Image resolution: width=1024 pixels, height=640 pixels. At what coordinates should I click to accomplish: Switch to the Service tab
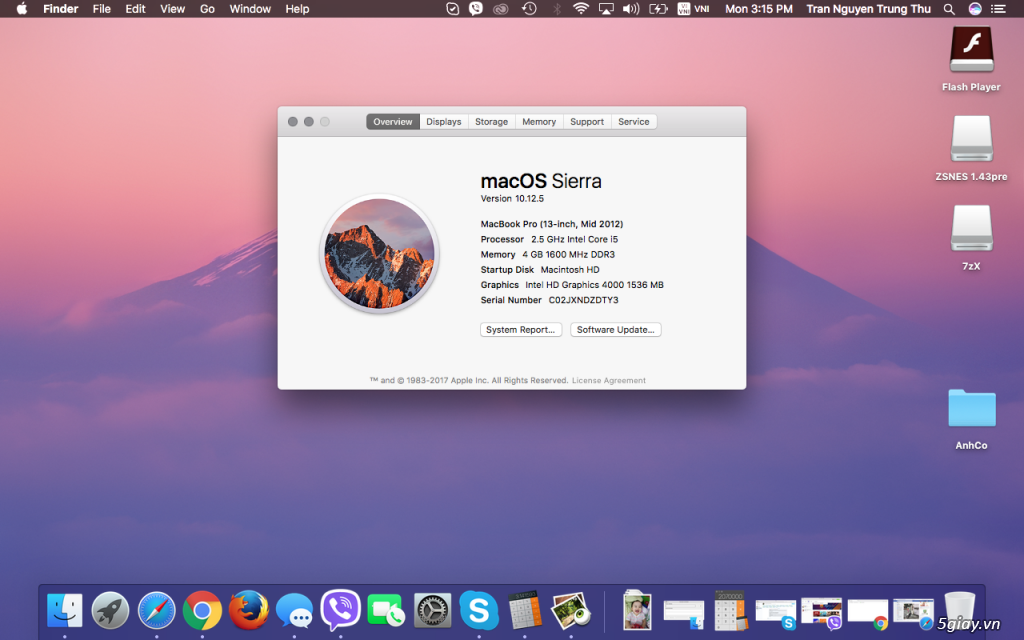tap(633, 121)
